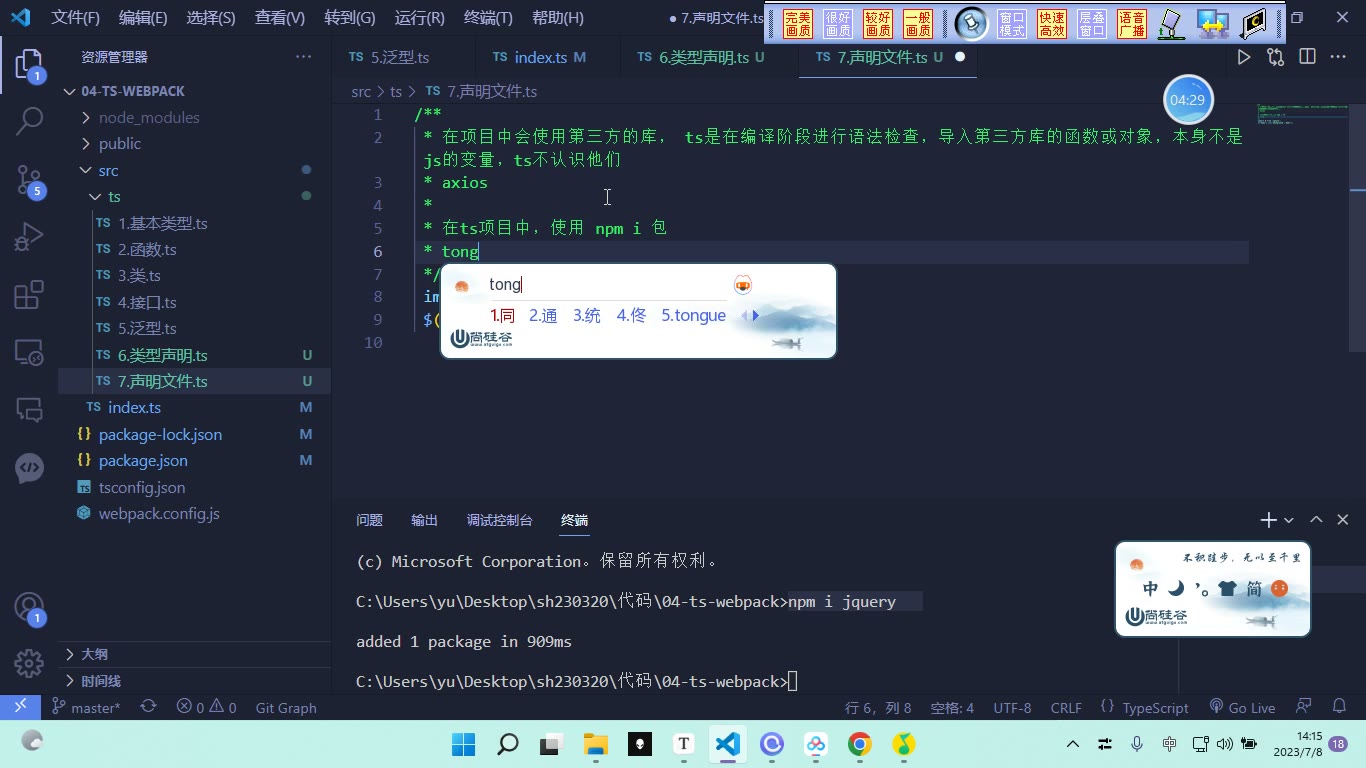
Task: Show next IME candidates page arrow
Action: [756, 316]
